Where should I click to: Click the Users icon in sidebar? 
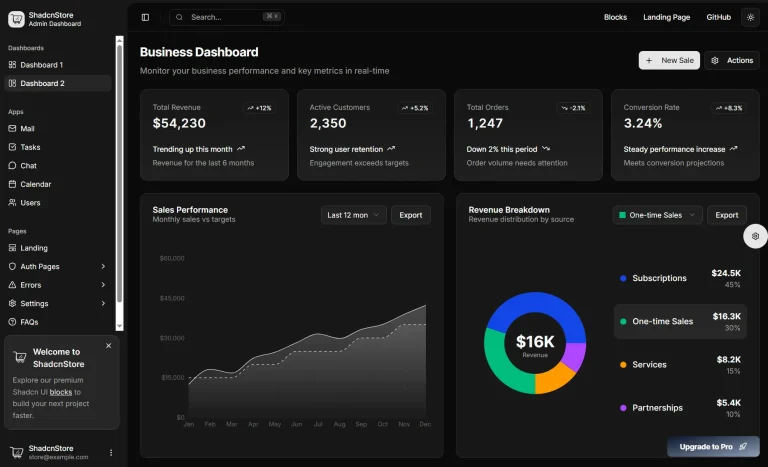coord(12,202)
